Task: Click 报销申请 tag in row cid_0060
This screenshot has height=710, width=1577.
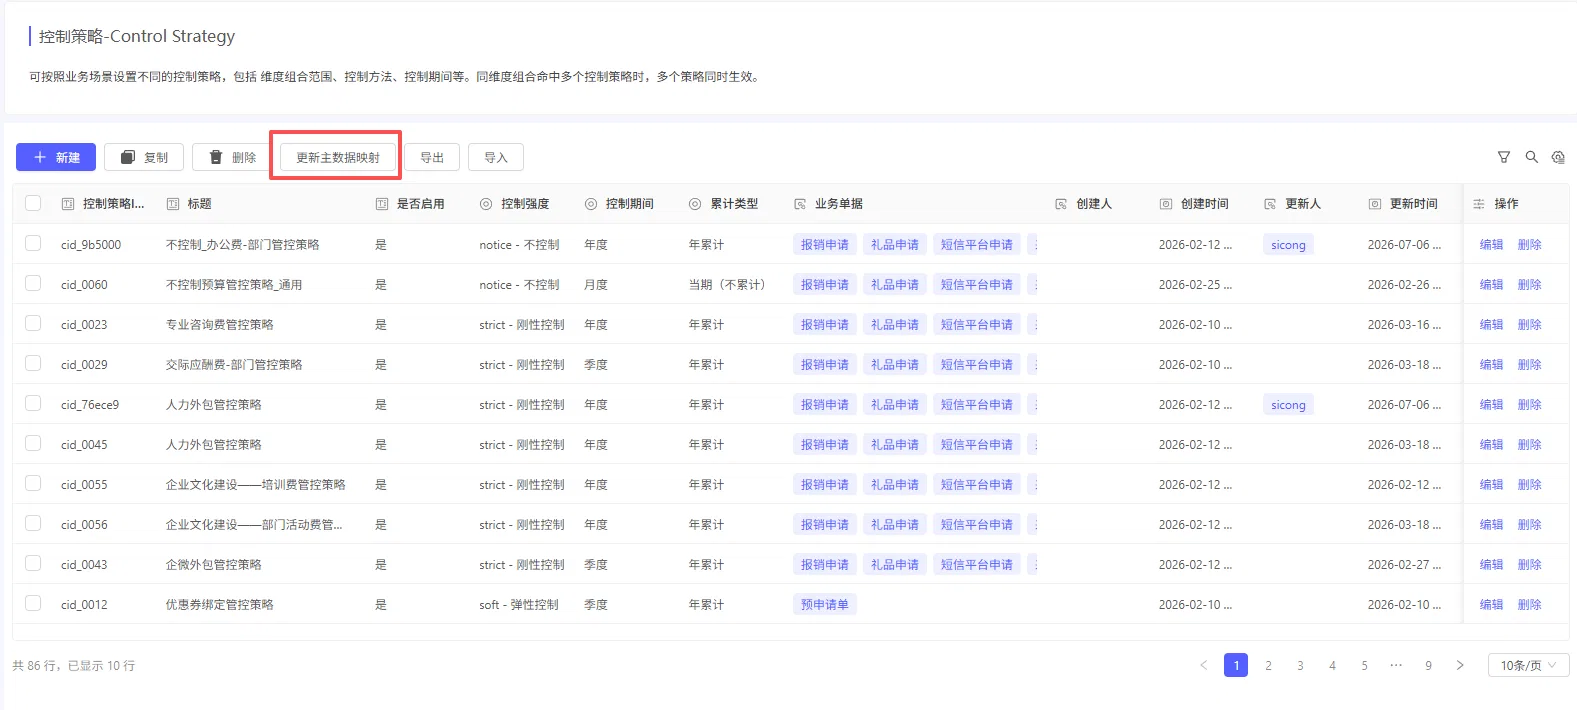Action: tap(825, 284)
